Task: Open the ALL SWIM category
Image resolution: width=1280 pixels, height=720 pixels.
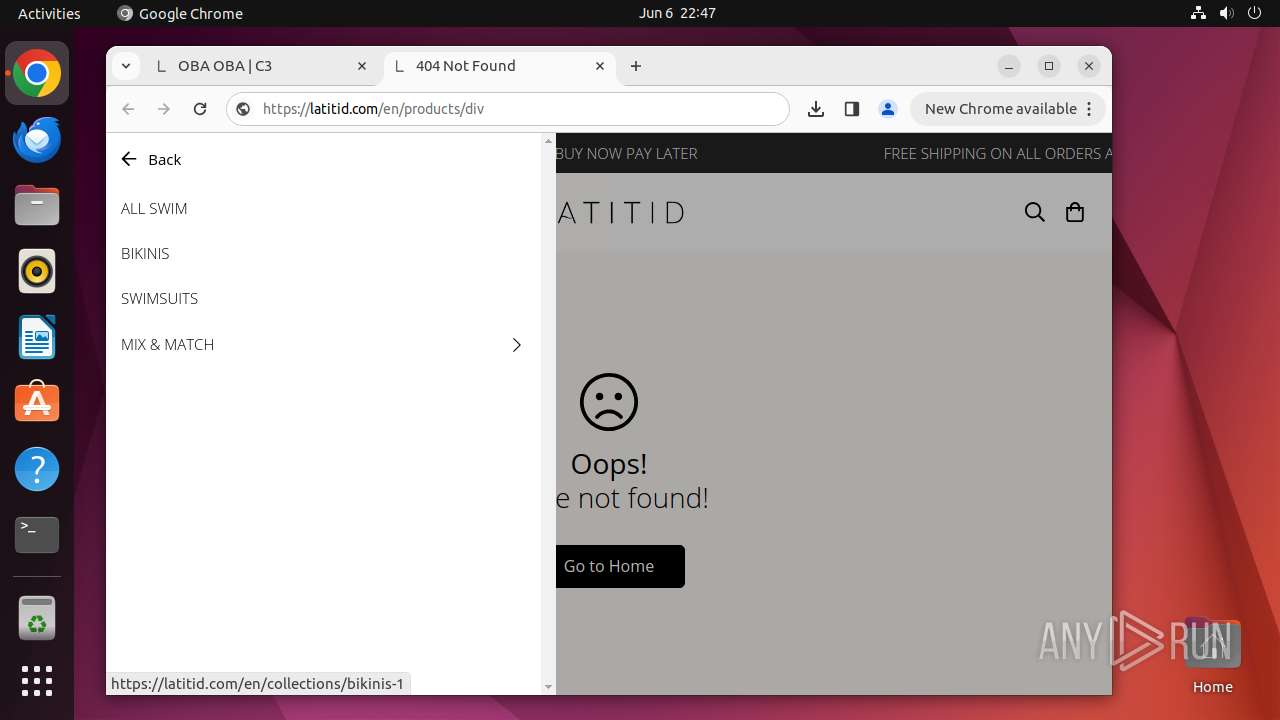Action: point(154,208)
